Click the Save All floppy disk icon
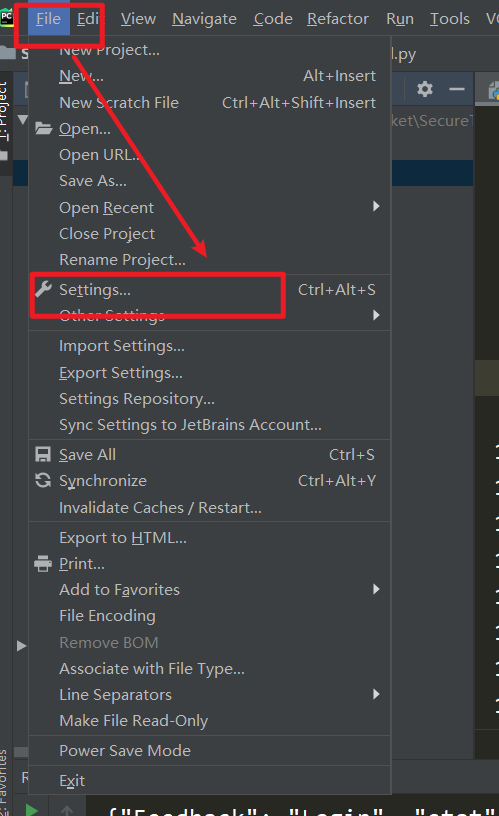Screen dimensions: 499x816 pyautogui.click(x=43, y=454)
